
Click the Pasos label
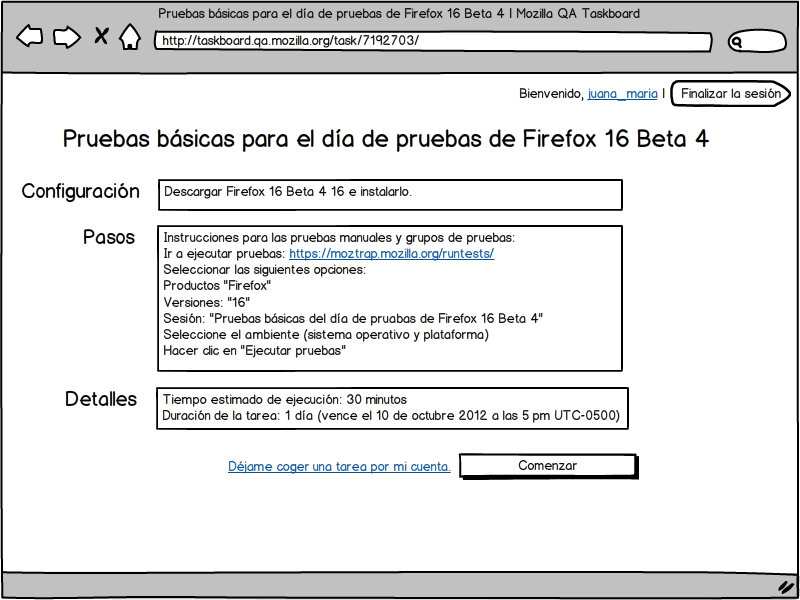pos(109,237)
